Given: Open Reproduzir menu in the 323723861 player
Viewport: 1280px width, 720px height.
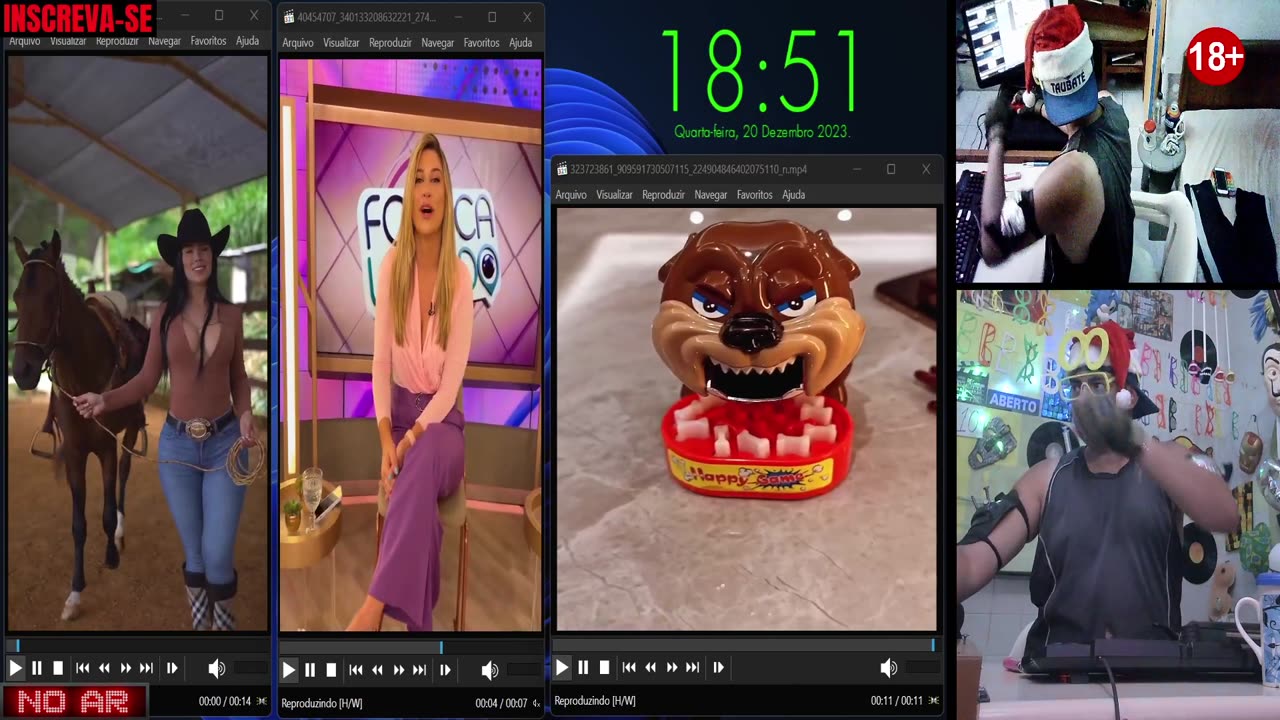Looking at the screenshot, I should pos(663,195).
